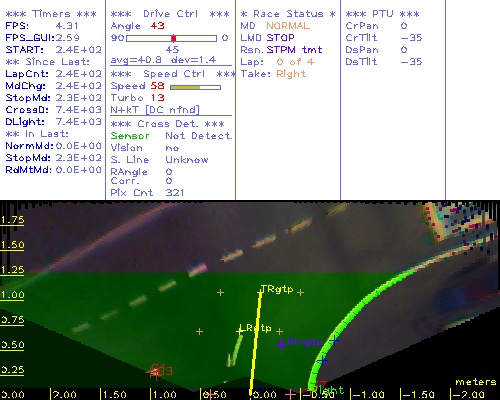Select the NORMAL mode status text
Viewport: 500px width, 400px height.
pos(288,26)
